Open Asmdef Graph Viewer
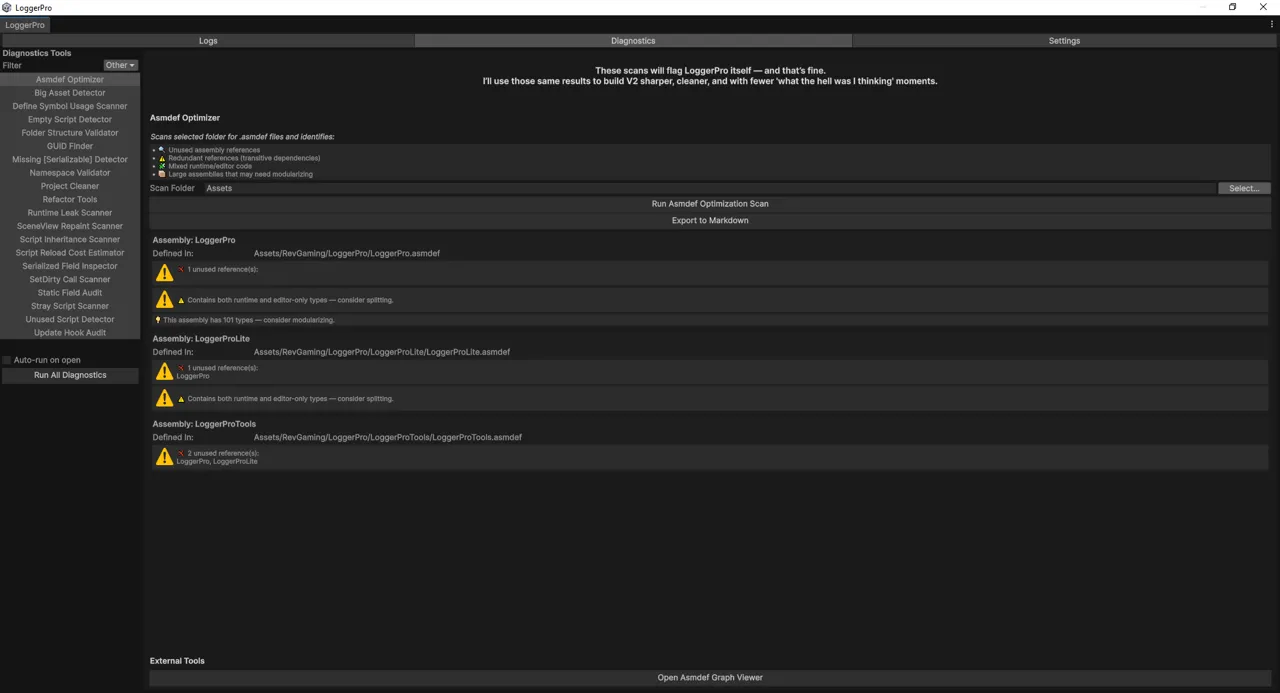This screenshot has width=1280, height=693. pyautogui.click(x=710, y=678)
